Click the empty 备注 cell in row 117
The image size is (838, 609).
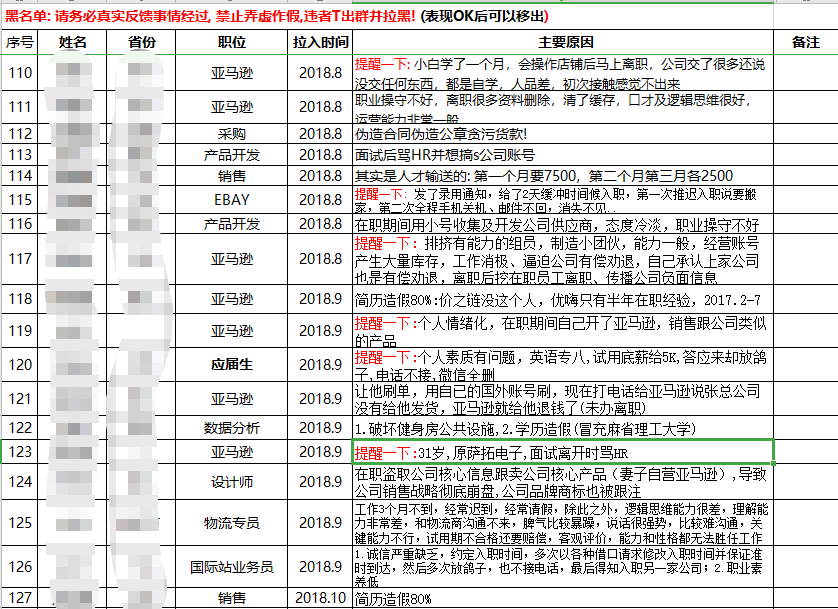pyautogui.click(x=805, y=259)
